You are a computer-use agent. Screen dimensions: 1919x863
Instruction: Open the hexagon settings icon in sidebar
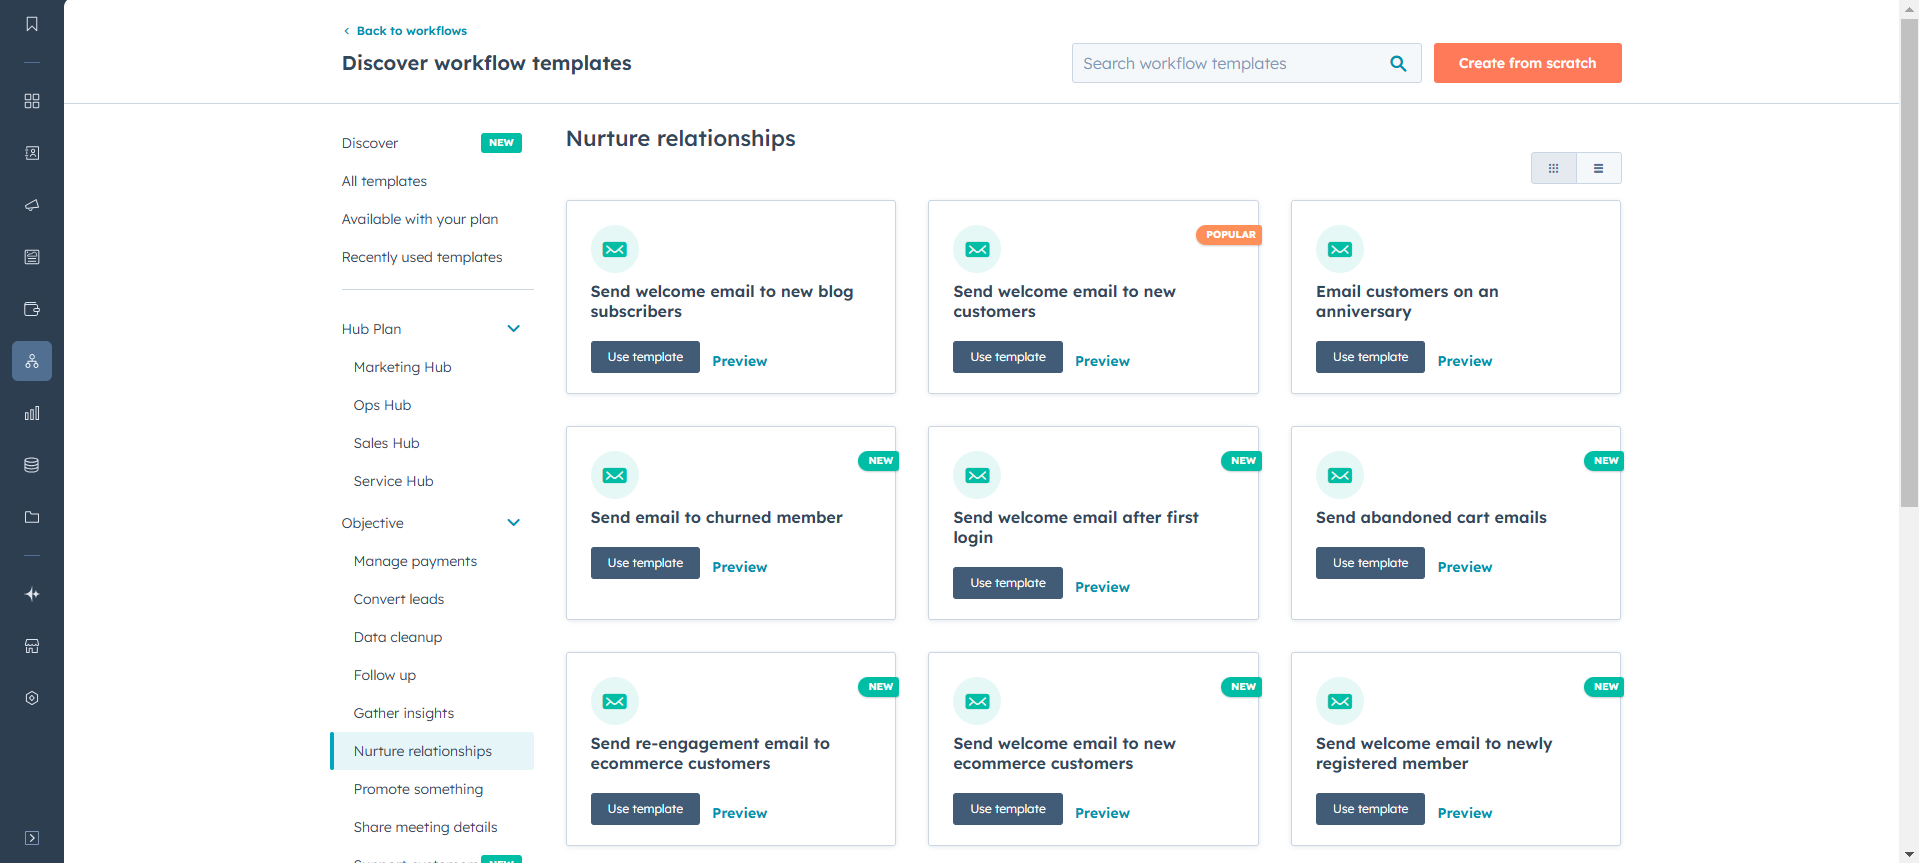(32, 698)
